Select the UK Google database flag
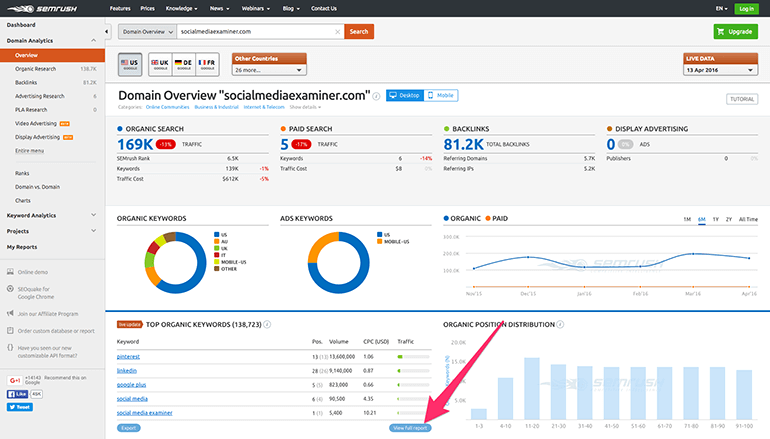This screenshot has height=439, width=770. pyautogui.click(x=160, y=64)
